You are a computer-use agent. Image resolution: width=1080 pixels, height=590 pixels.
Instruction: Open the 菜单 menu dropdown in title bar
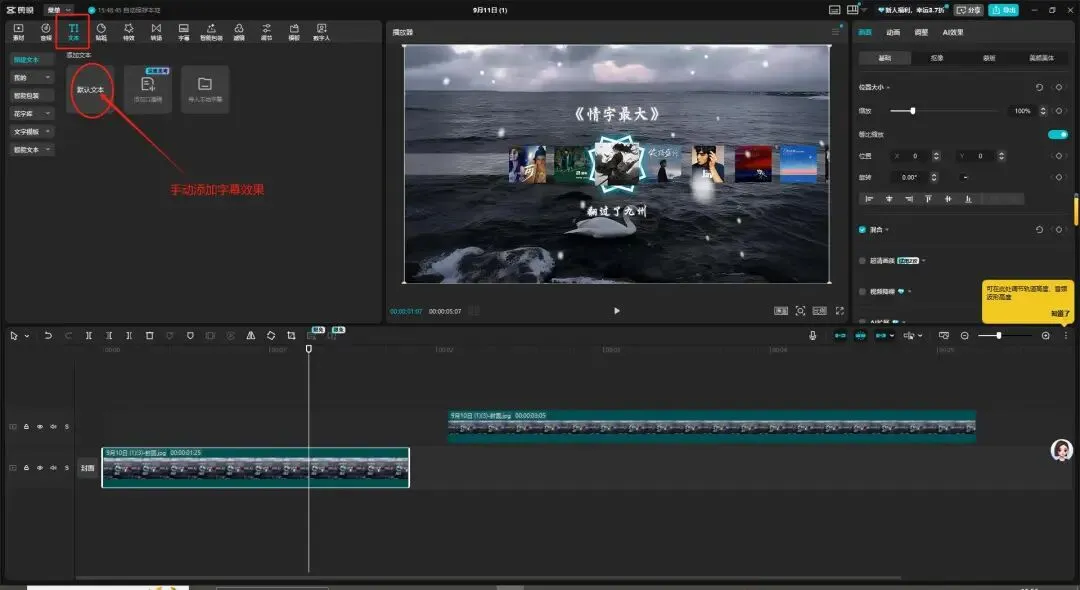58,9
